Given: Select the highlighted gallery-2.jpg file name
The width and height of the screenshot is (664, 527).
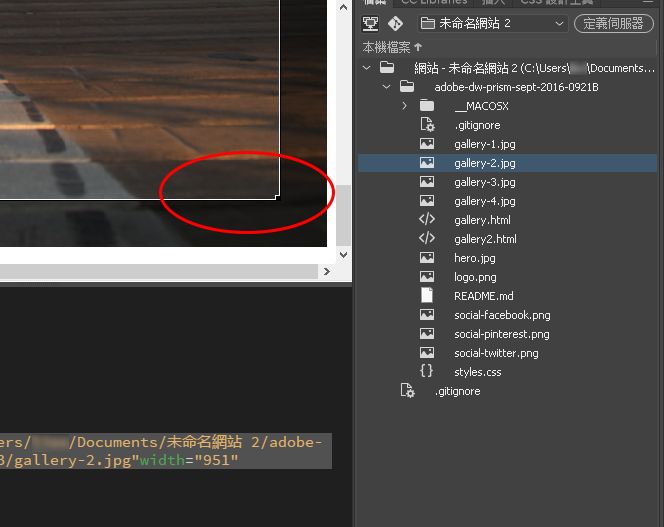Looking at the screenshot, I should coord(485,163).
